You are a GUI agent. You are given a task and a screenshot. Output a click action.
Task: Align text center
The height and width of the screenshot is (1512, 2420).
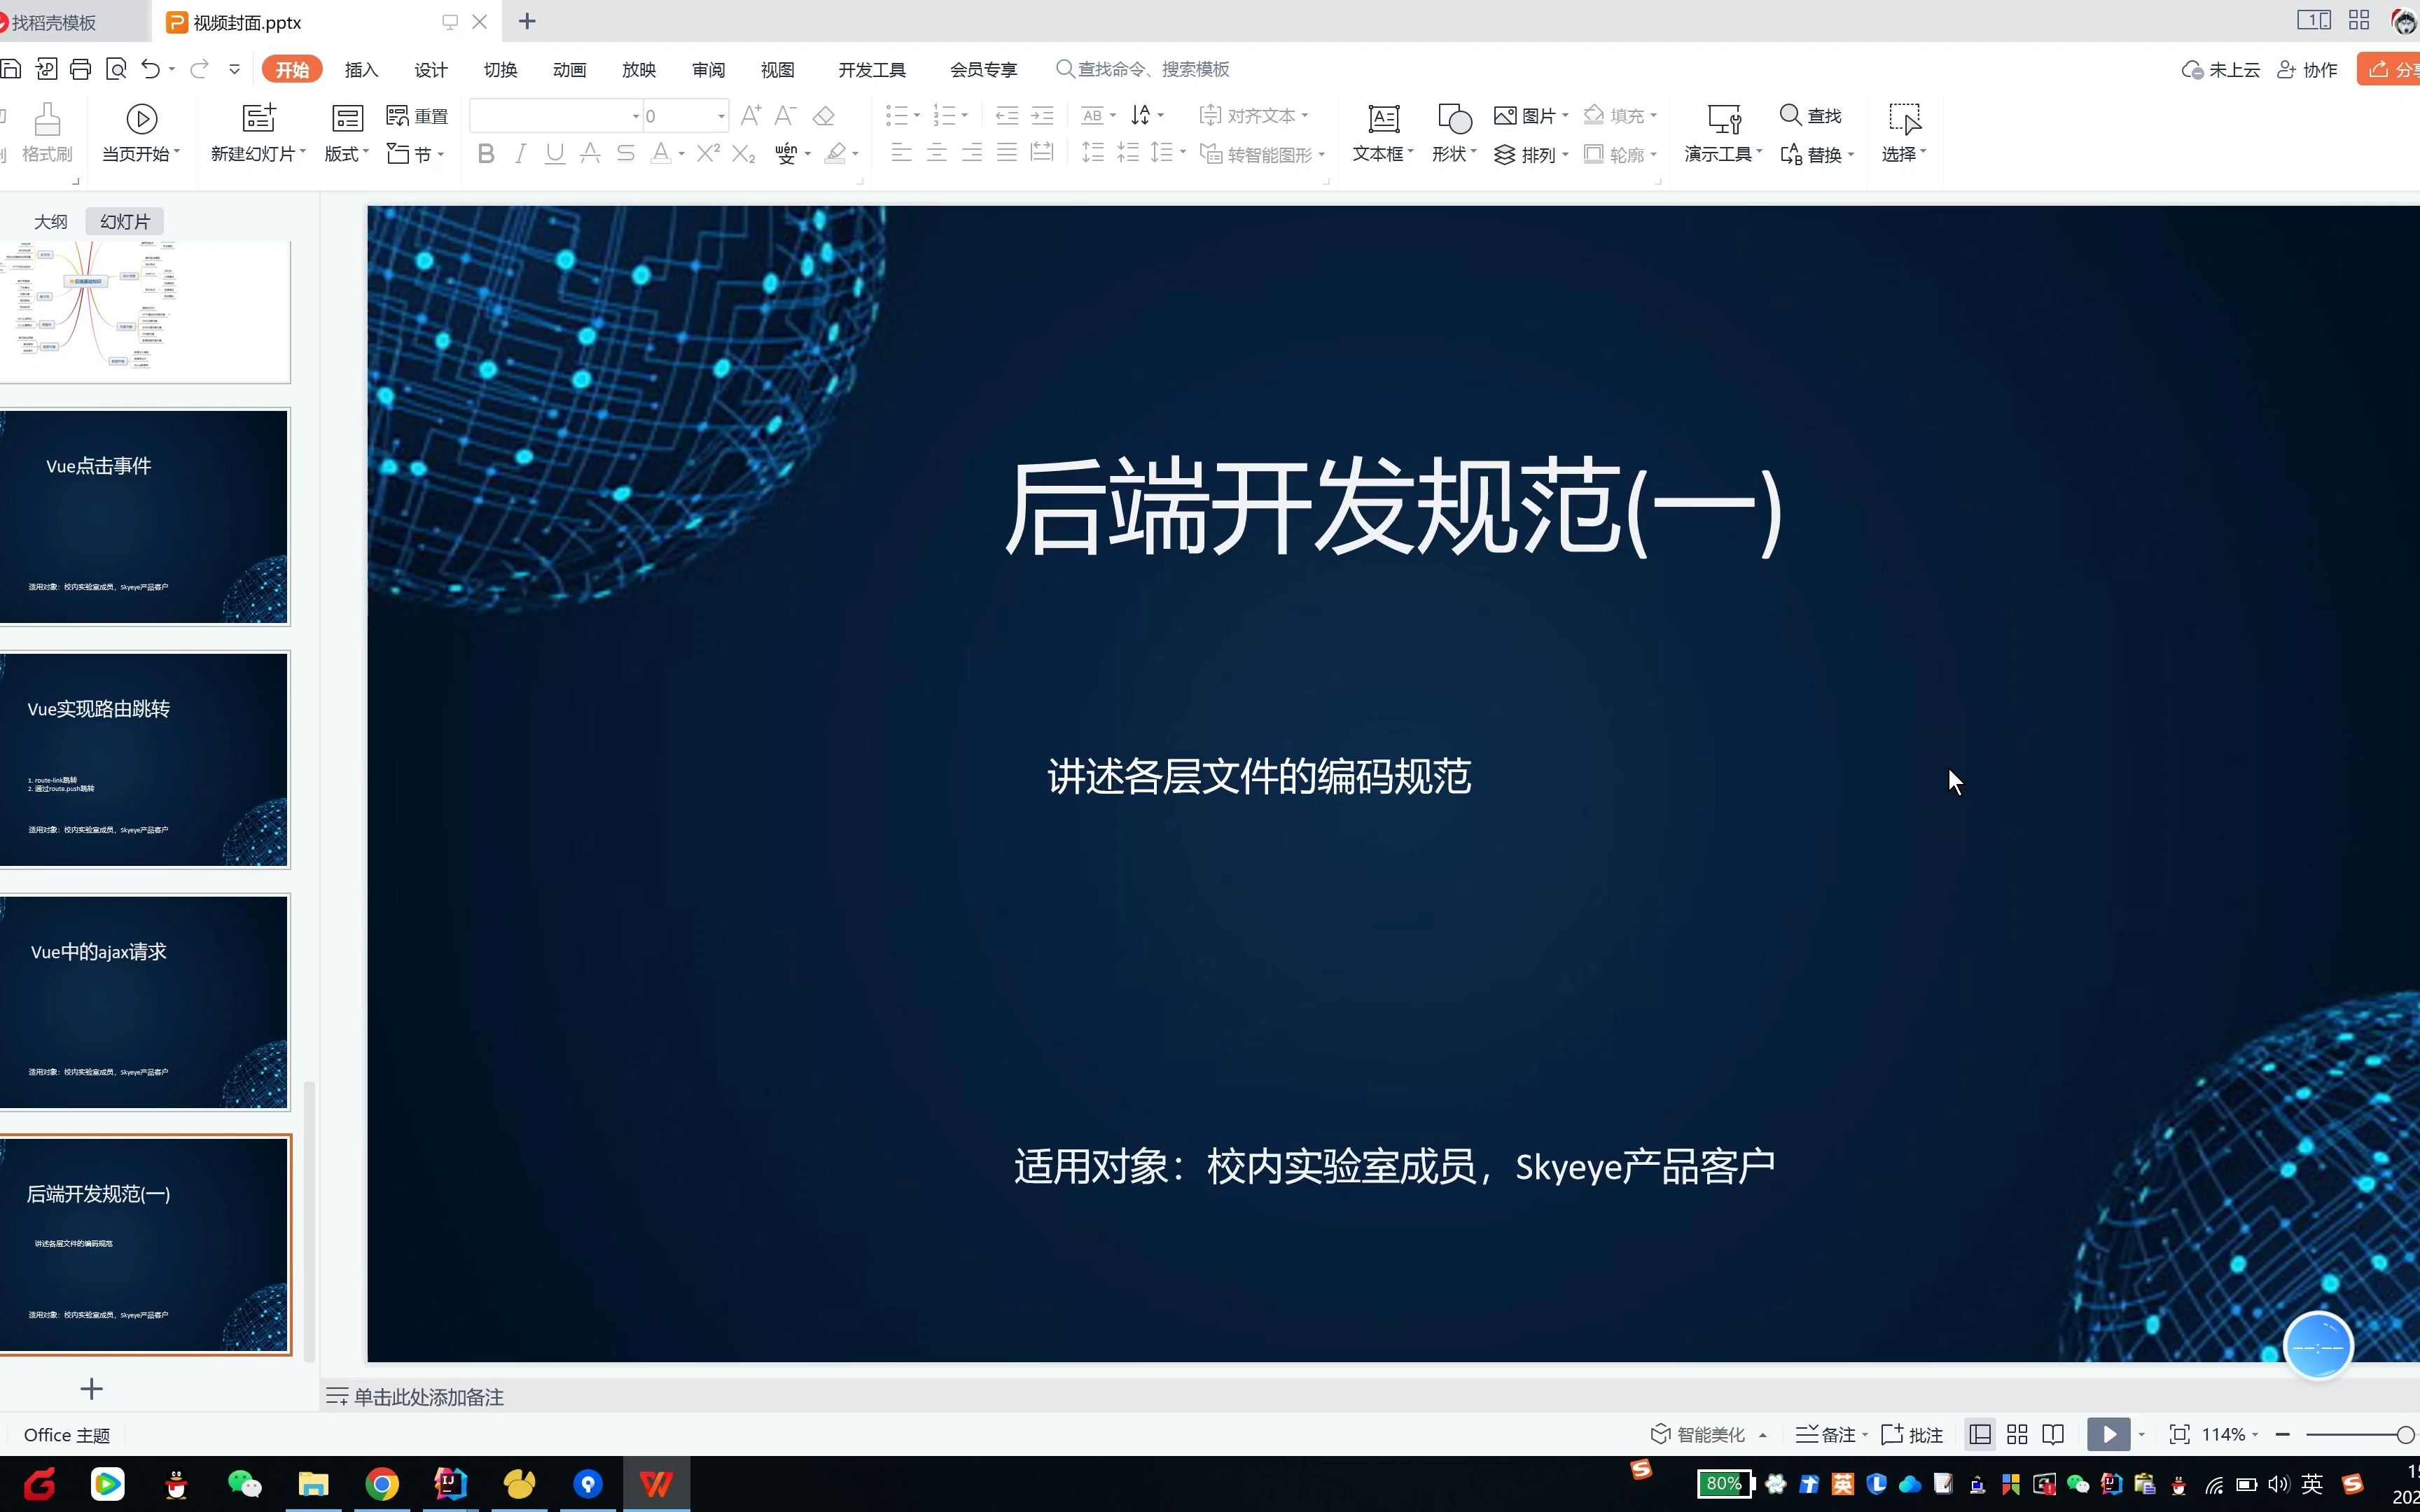(x=937, y=153)
